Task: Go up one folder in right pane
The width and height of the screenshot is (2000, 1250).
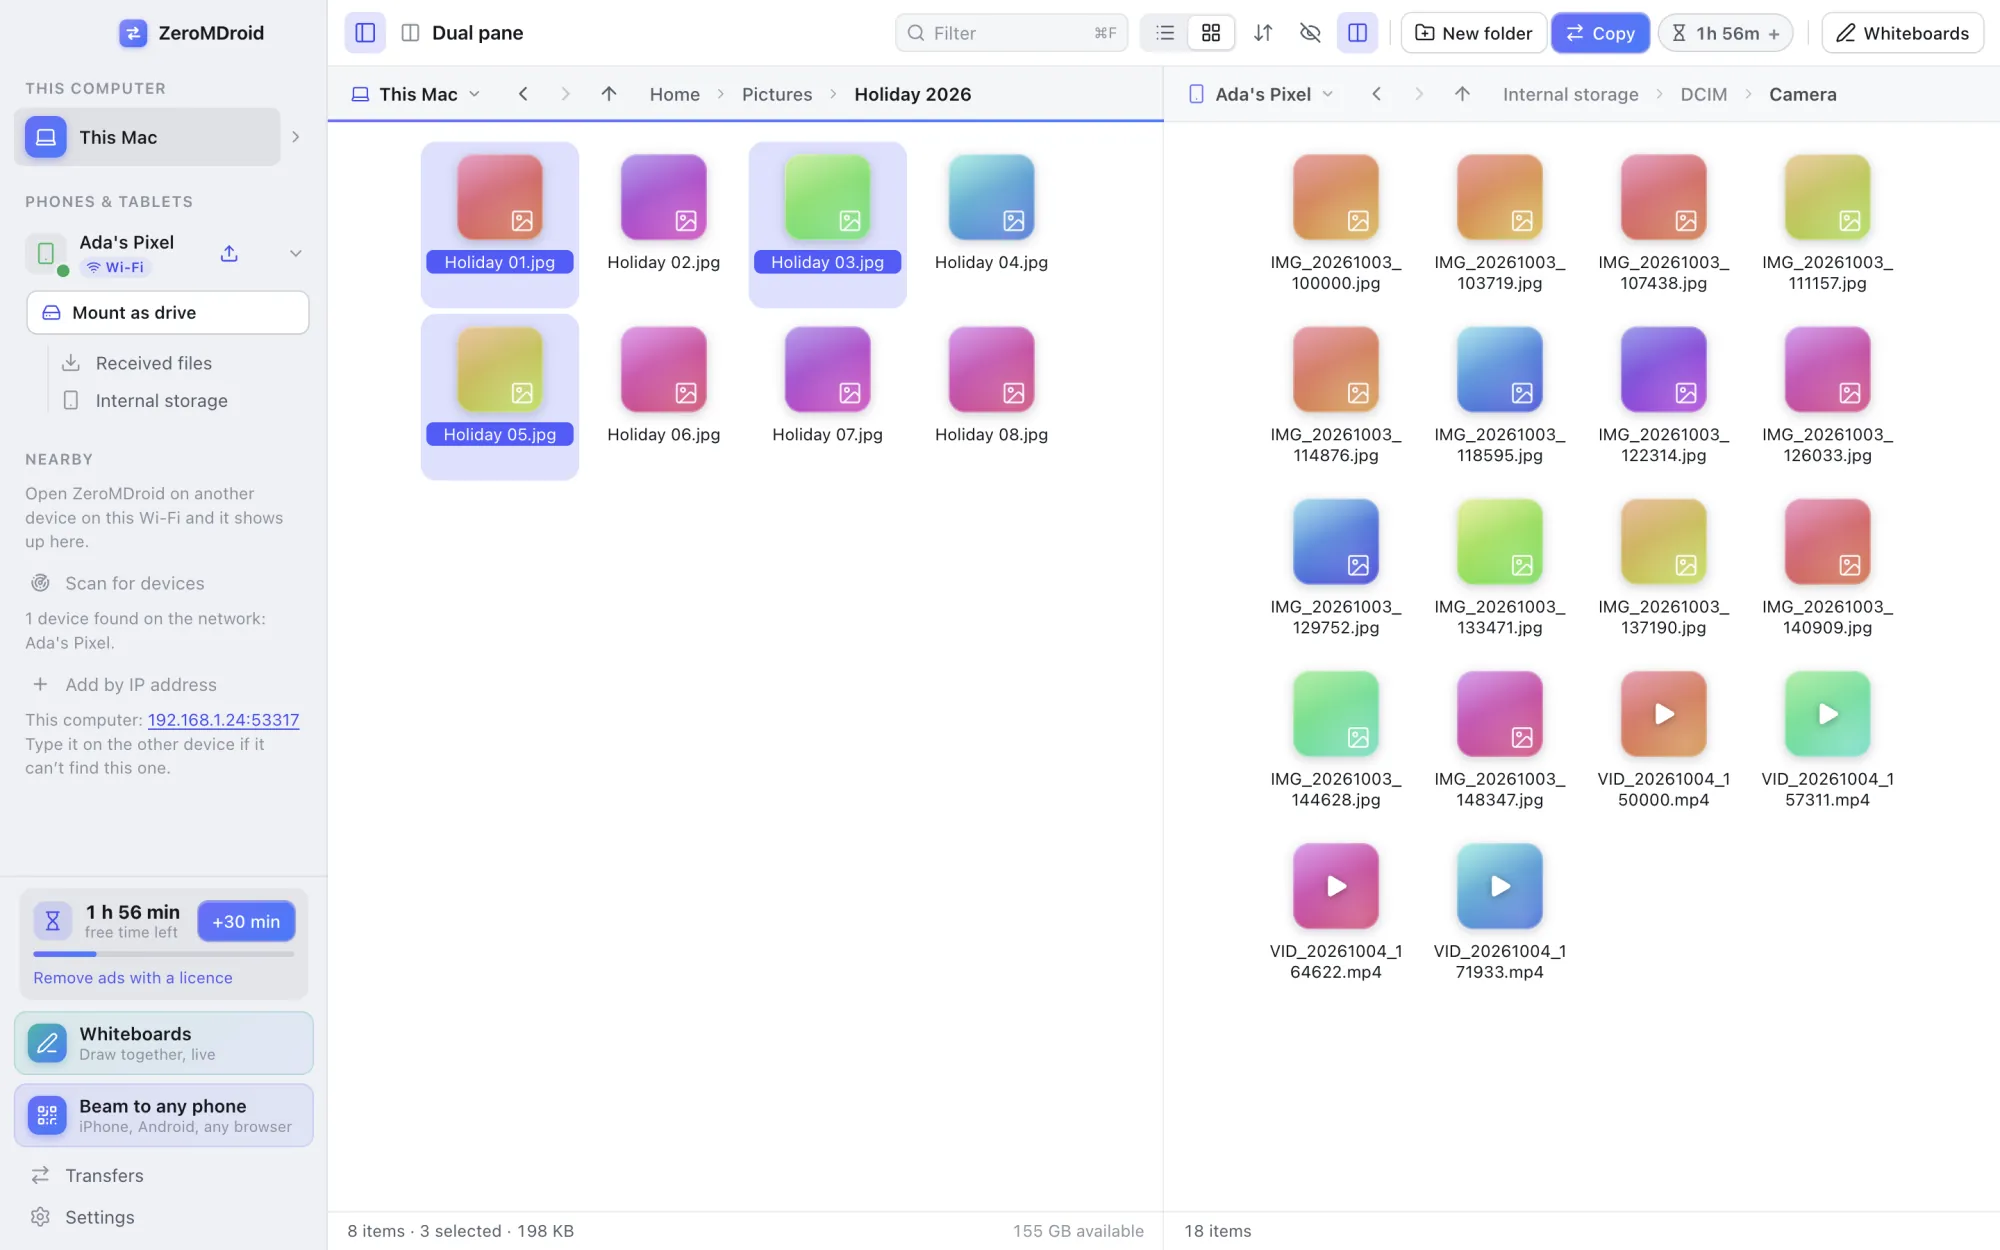Action: pyautogui.click(x=1462, y=94)
